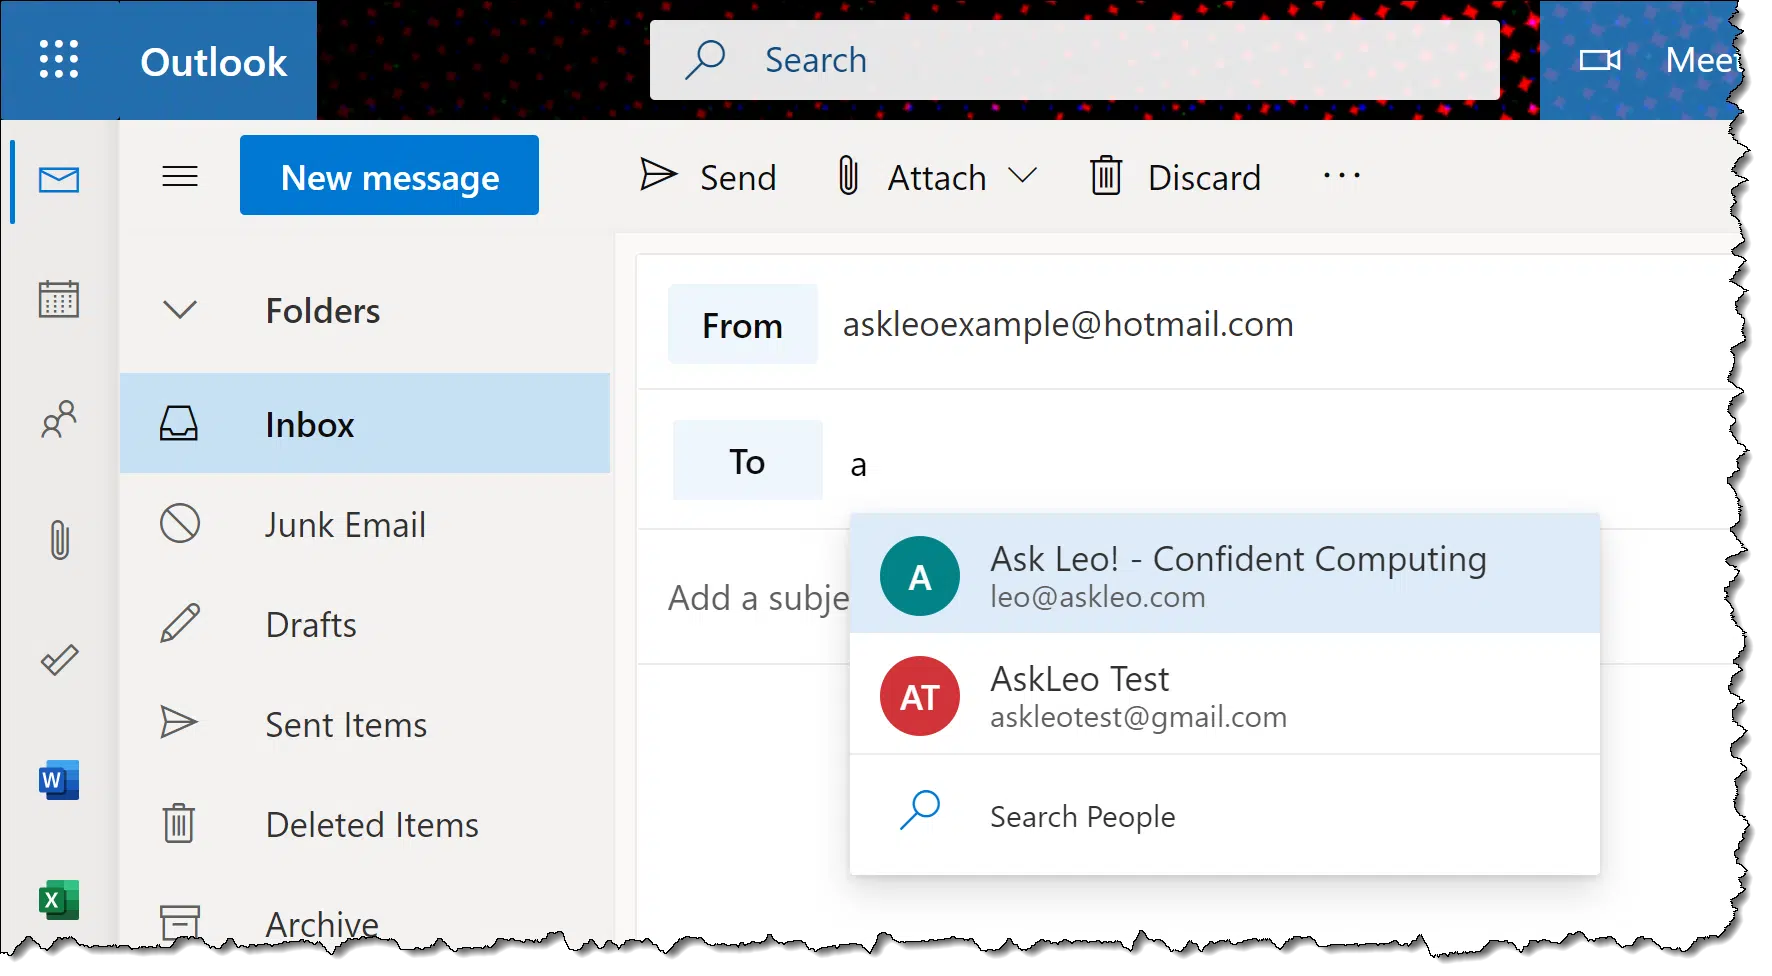The height and width of the screenshot is (976, 1772).
Task: Open the Deleted Items folder
Action: pos(365,824)
